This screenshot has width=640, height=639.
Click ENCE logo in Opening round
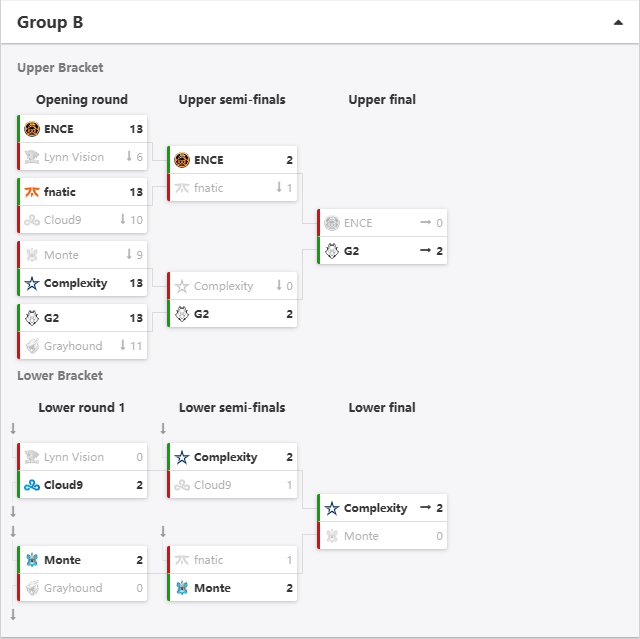coord(32,129)
